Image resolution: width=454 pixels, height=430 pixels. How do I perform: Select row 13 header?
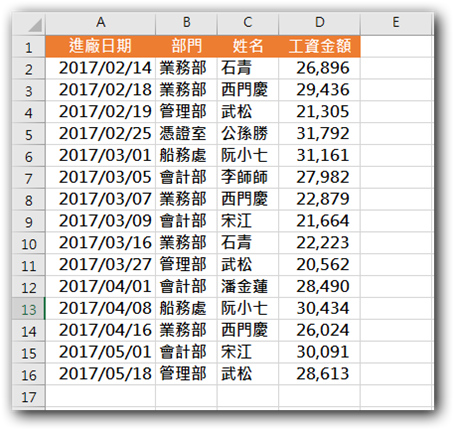29,308
